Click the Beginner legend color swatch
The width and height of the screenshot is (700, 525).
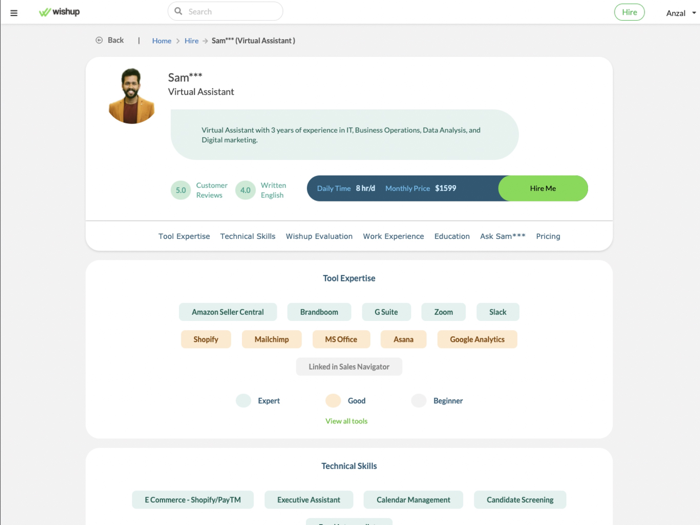point(419,400)
